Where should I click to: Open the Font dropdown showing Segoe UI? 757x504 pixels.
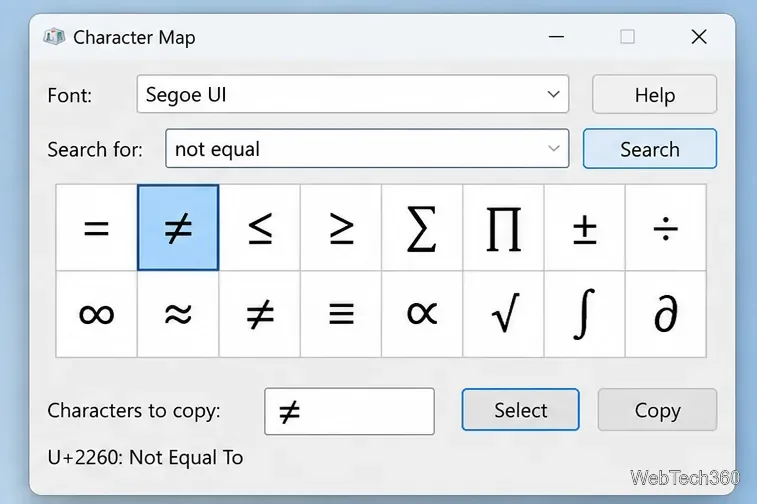click(352, 94)
